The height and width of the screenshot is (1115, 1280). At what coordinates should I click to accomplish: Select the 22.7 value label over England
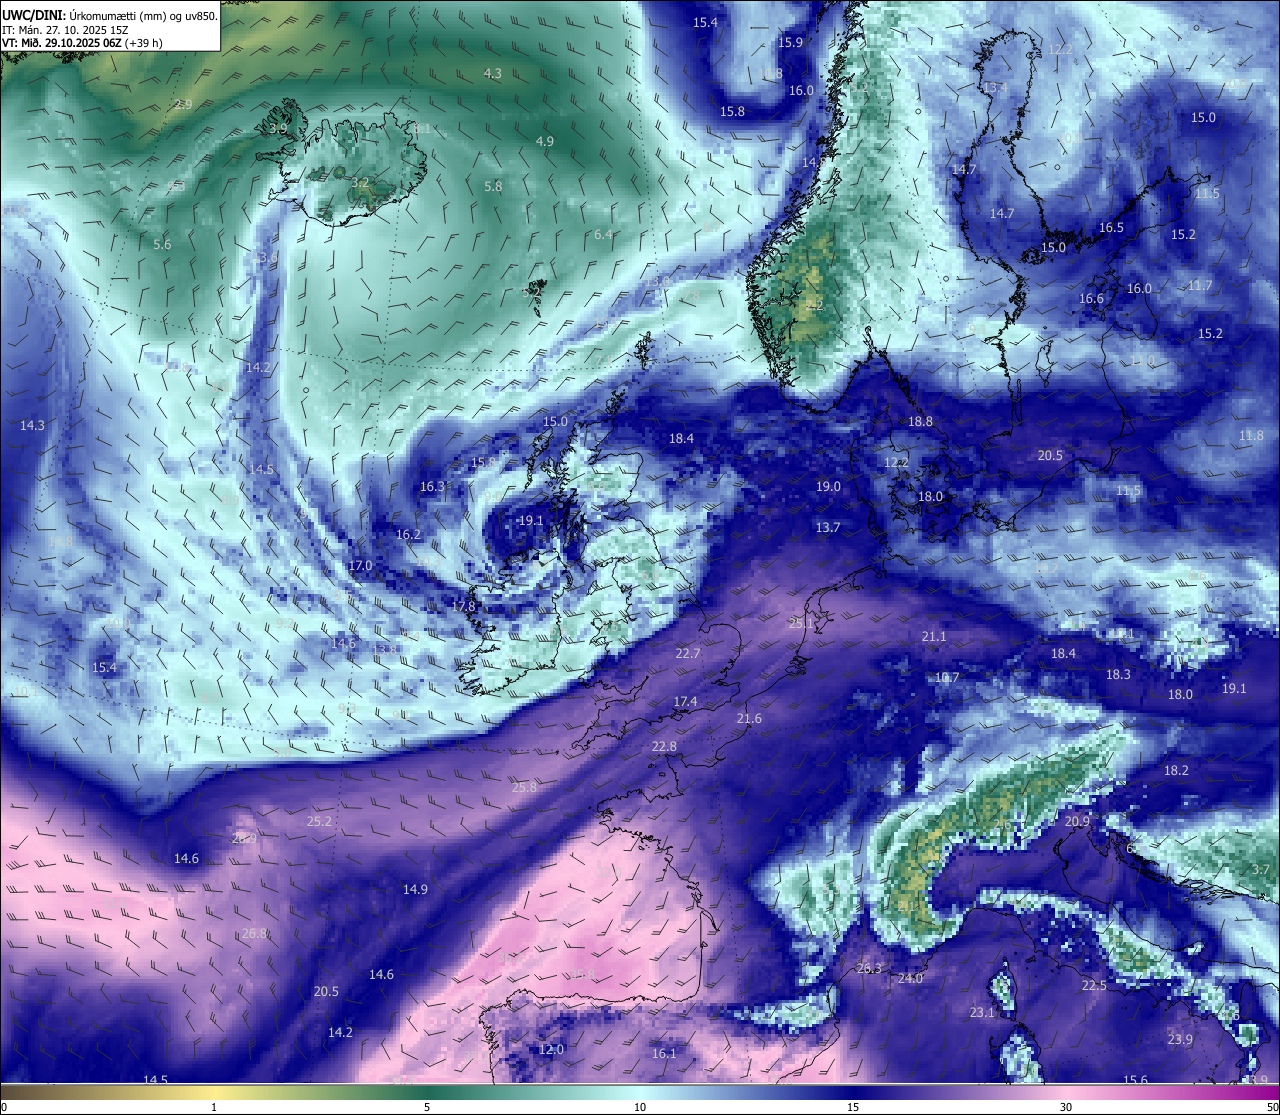[688, 653]
